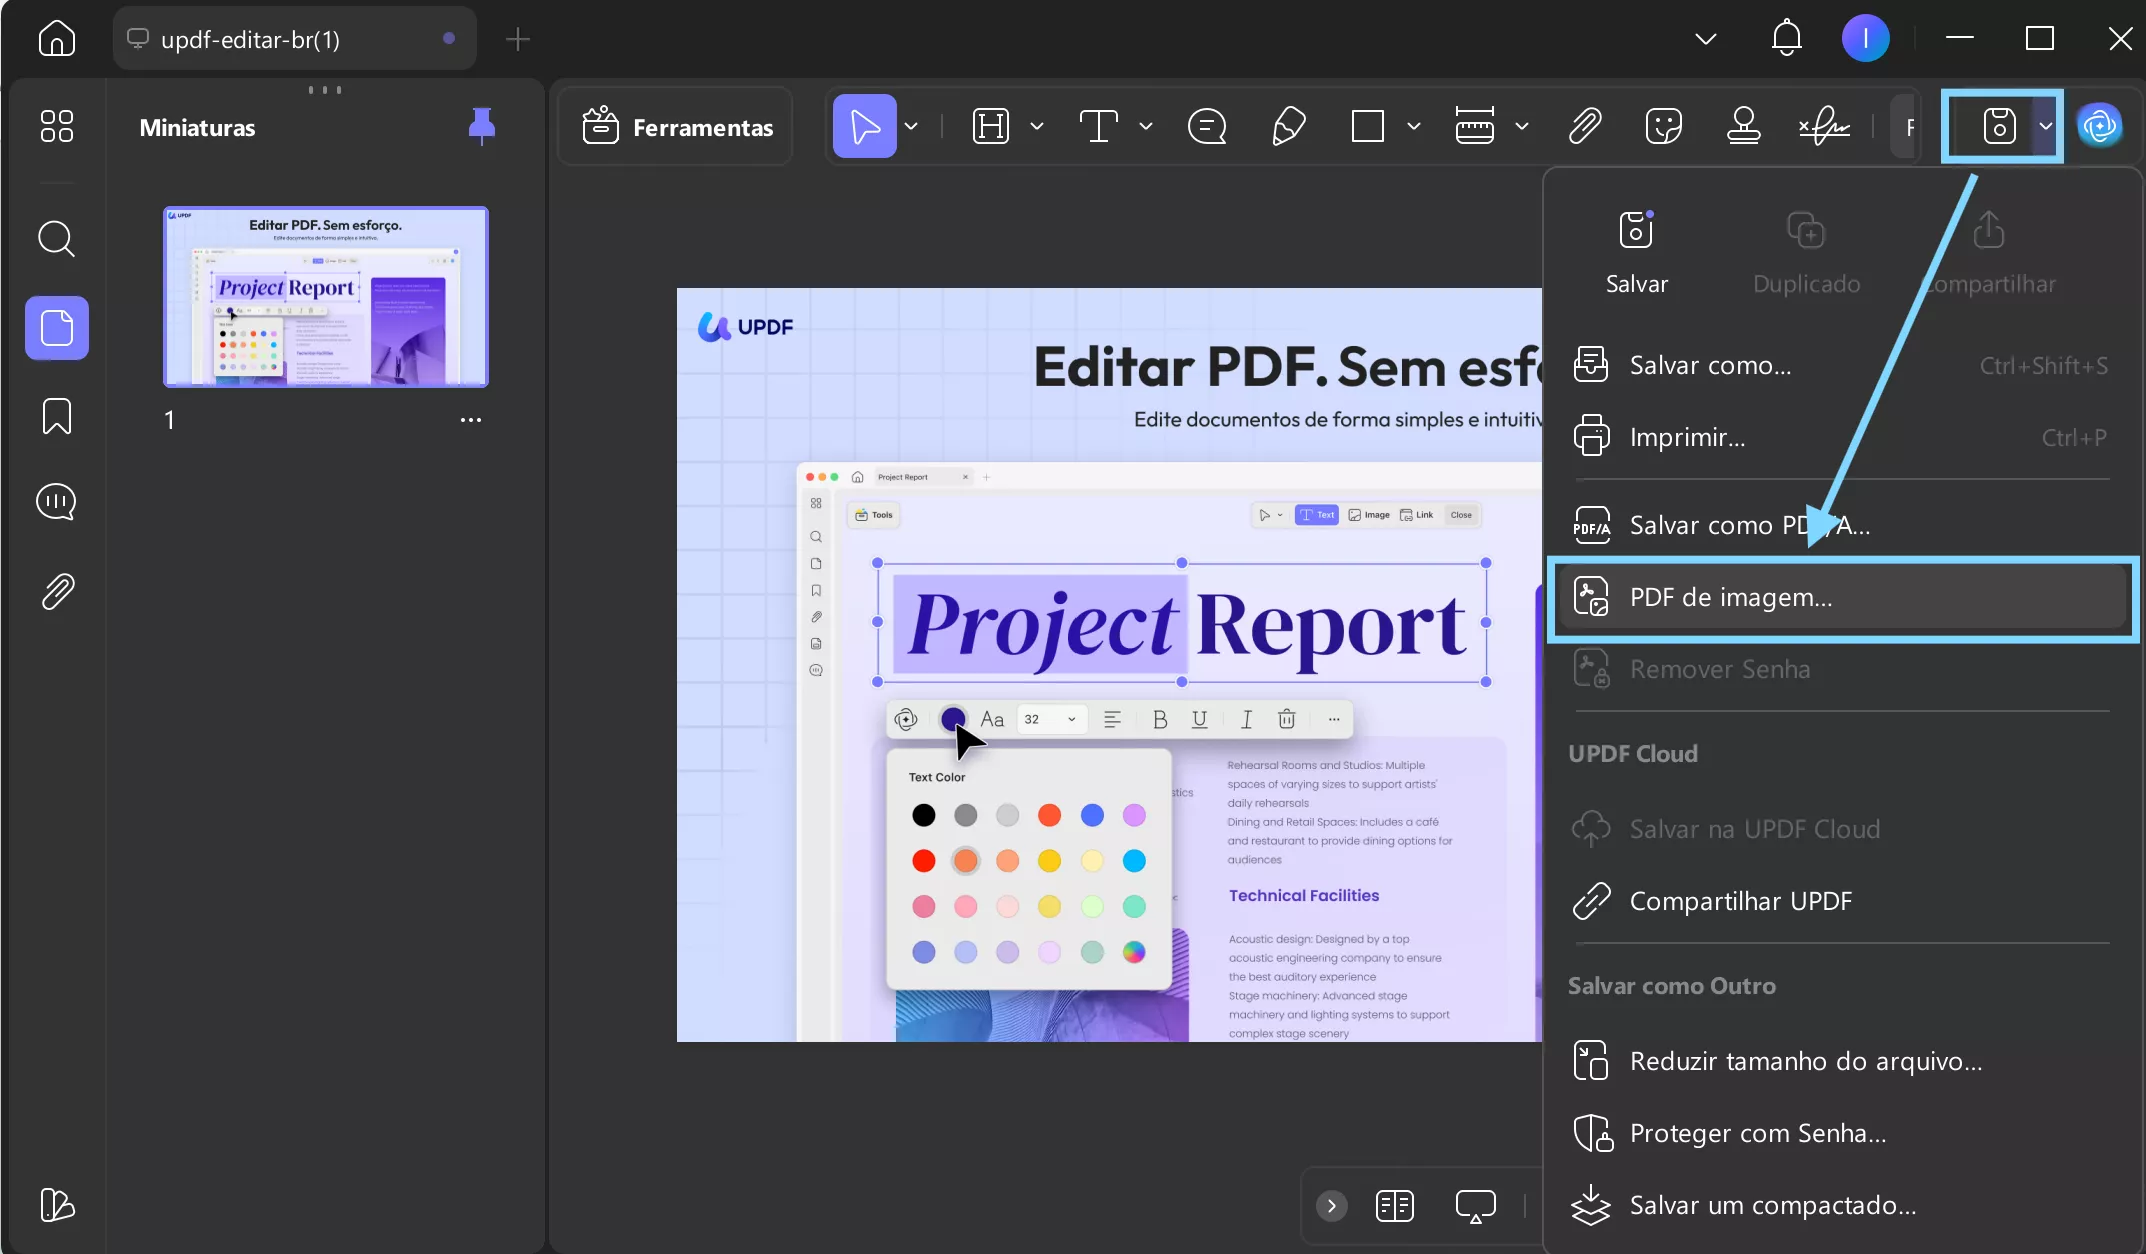The width and height of the screenshot is (2146, 1254).
Task: Expand the highlight tool options arrow
Action: (1037, 126)
